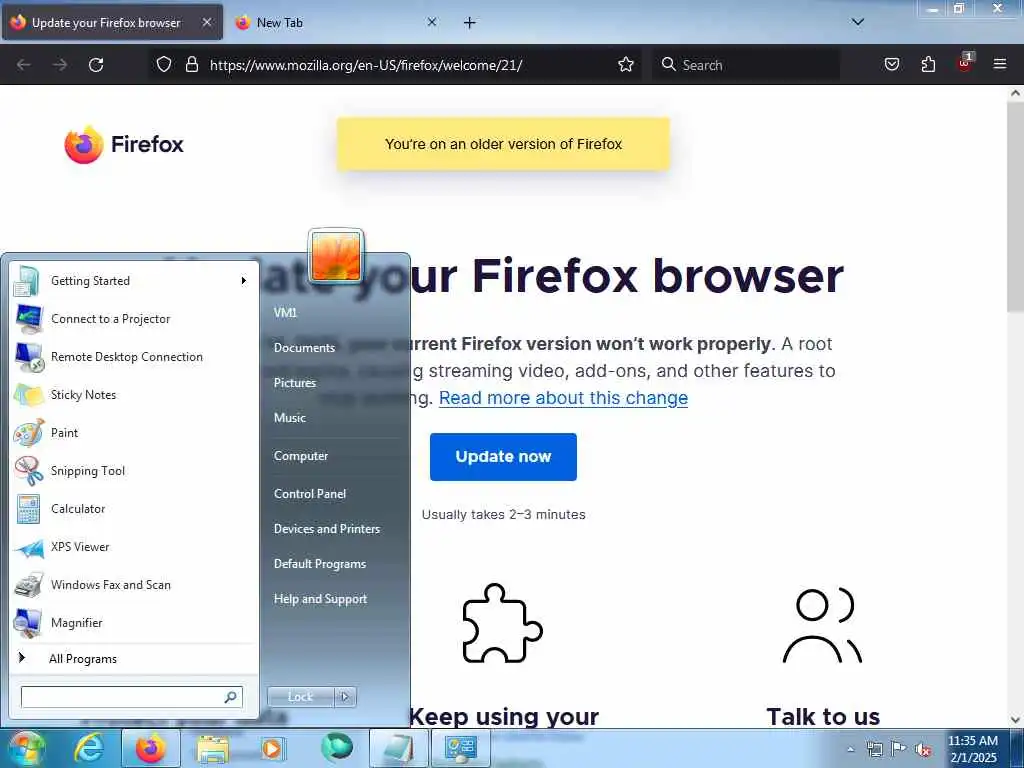
Task: Select the Update your Firefox browser tab
Action: pyautogui.click(x=112, y=22)
